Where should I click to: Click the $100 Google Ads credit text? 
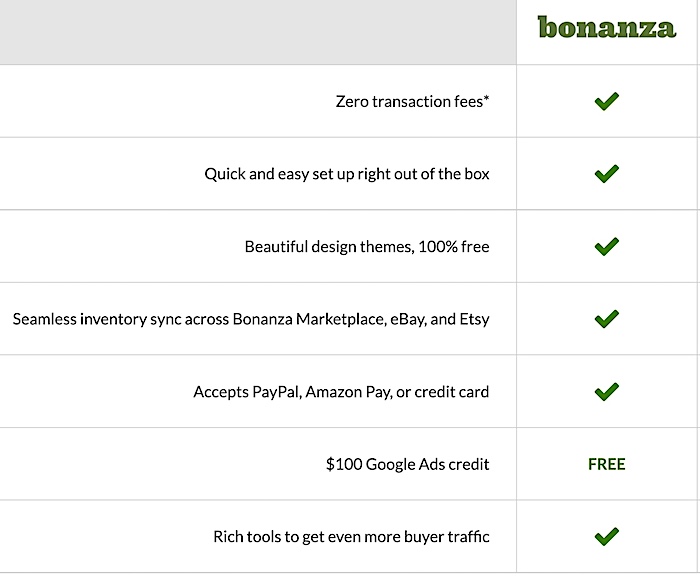(x=408, y=464)
